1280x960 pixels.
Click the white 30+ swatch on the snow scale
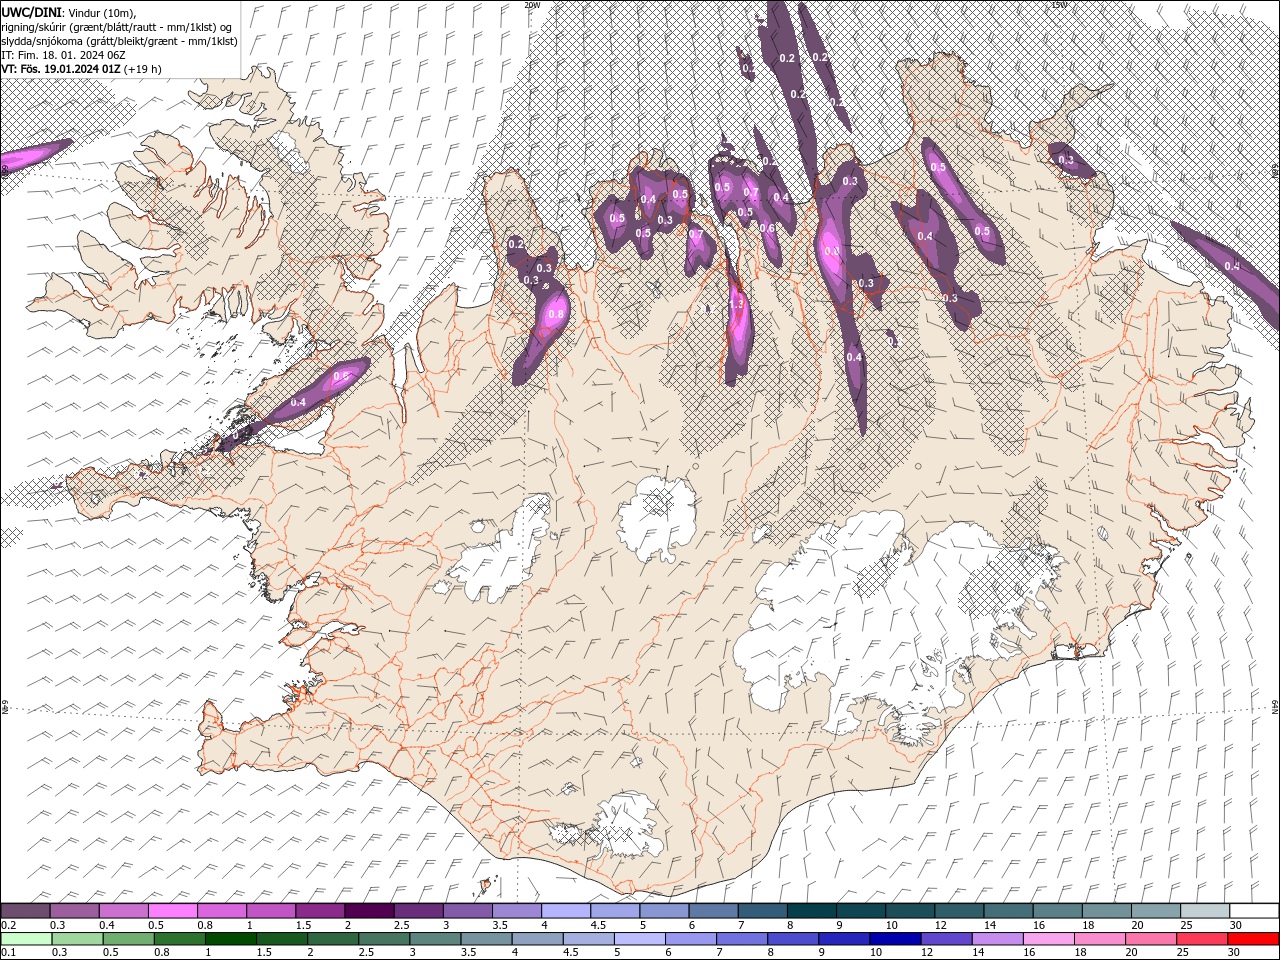pyautogui.click(x=1254, y=911)
